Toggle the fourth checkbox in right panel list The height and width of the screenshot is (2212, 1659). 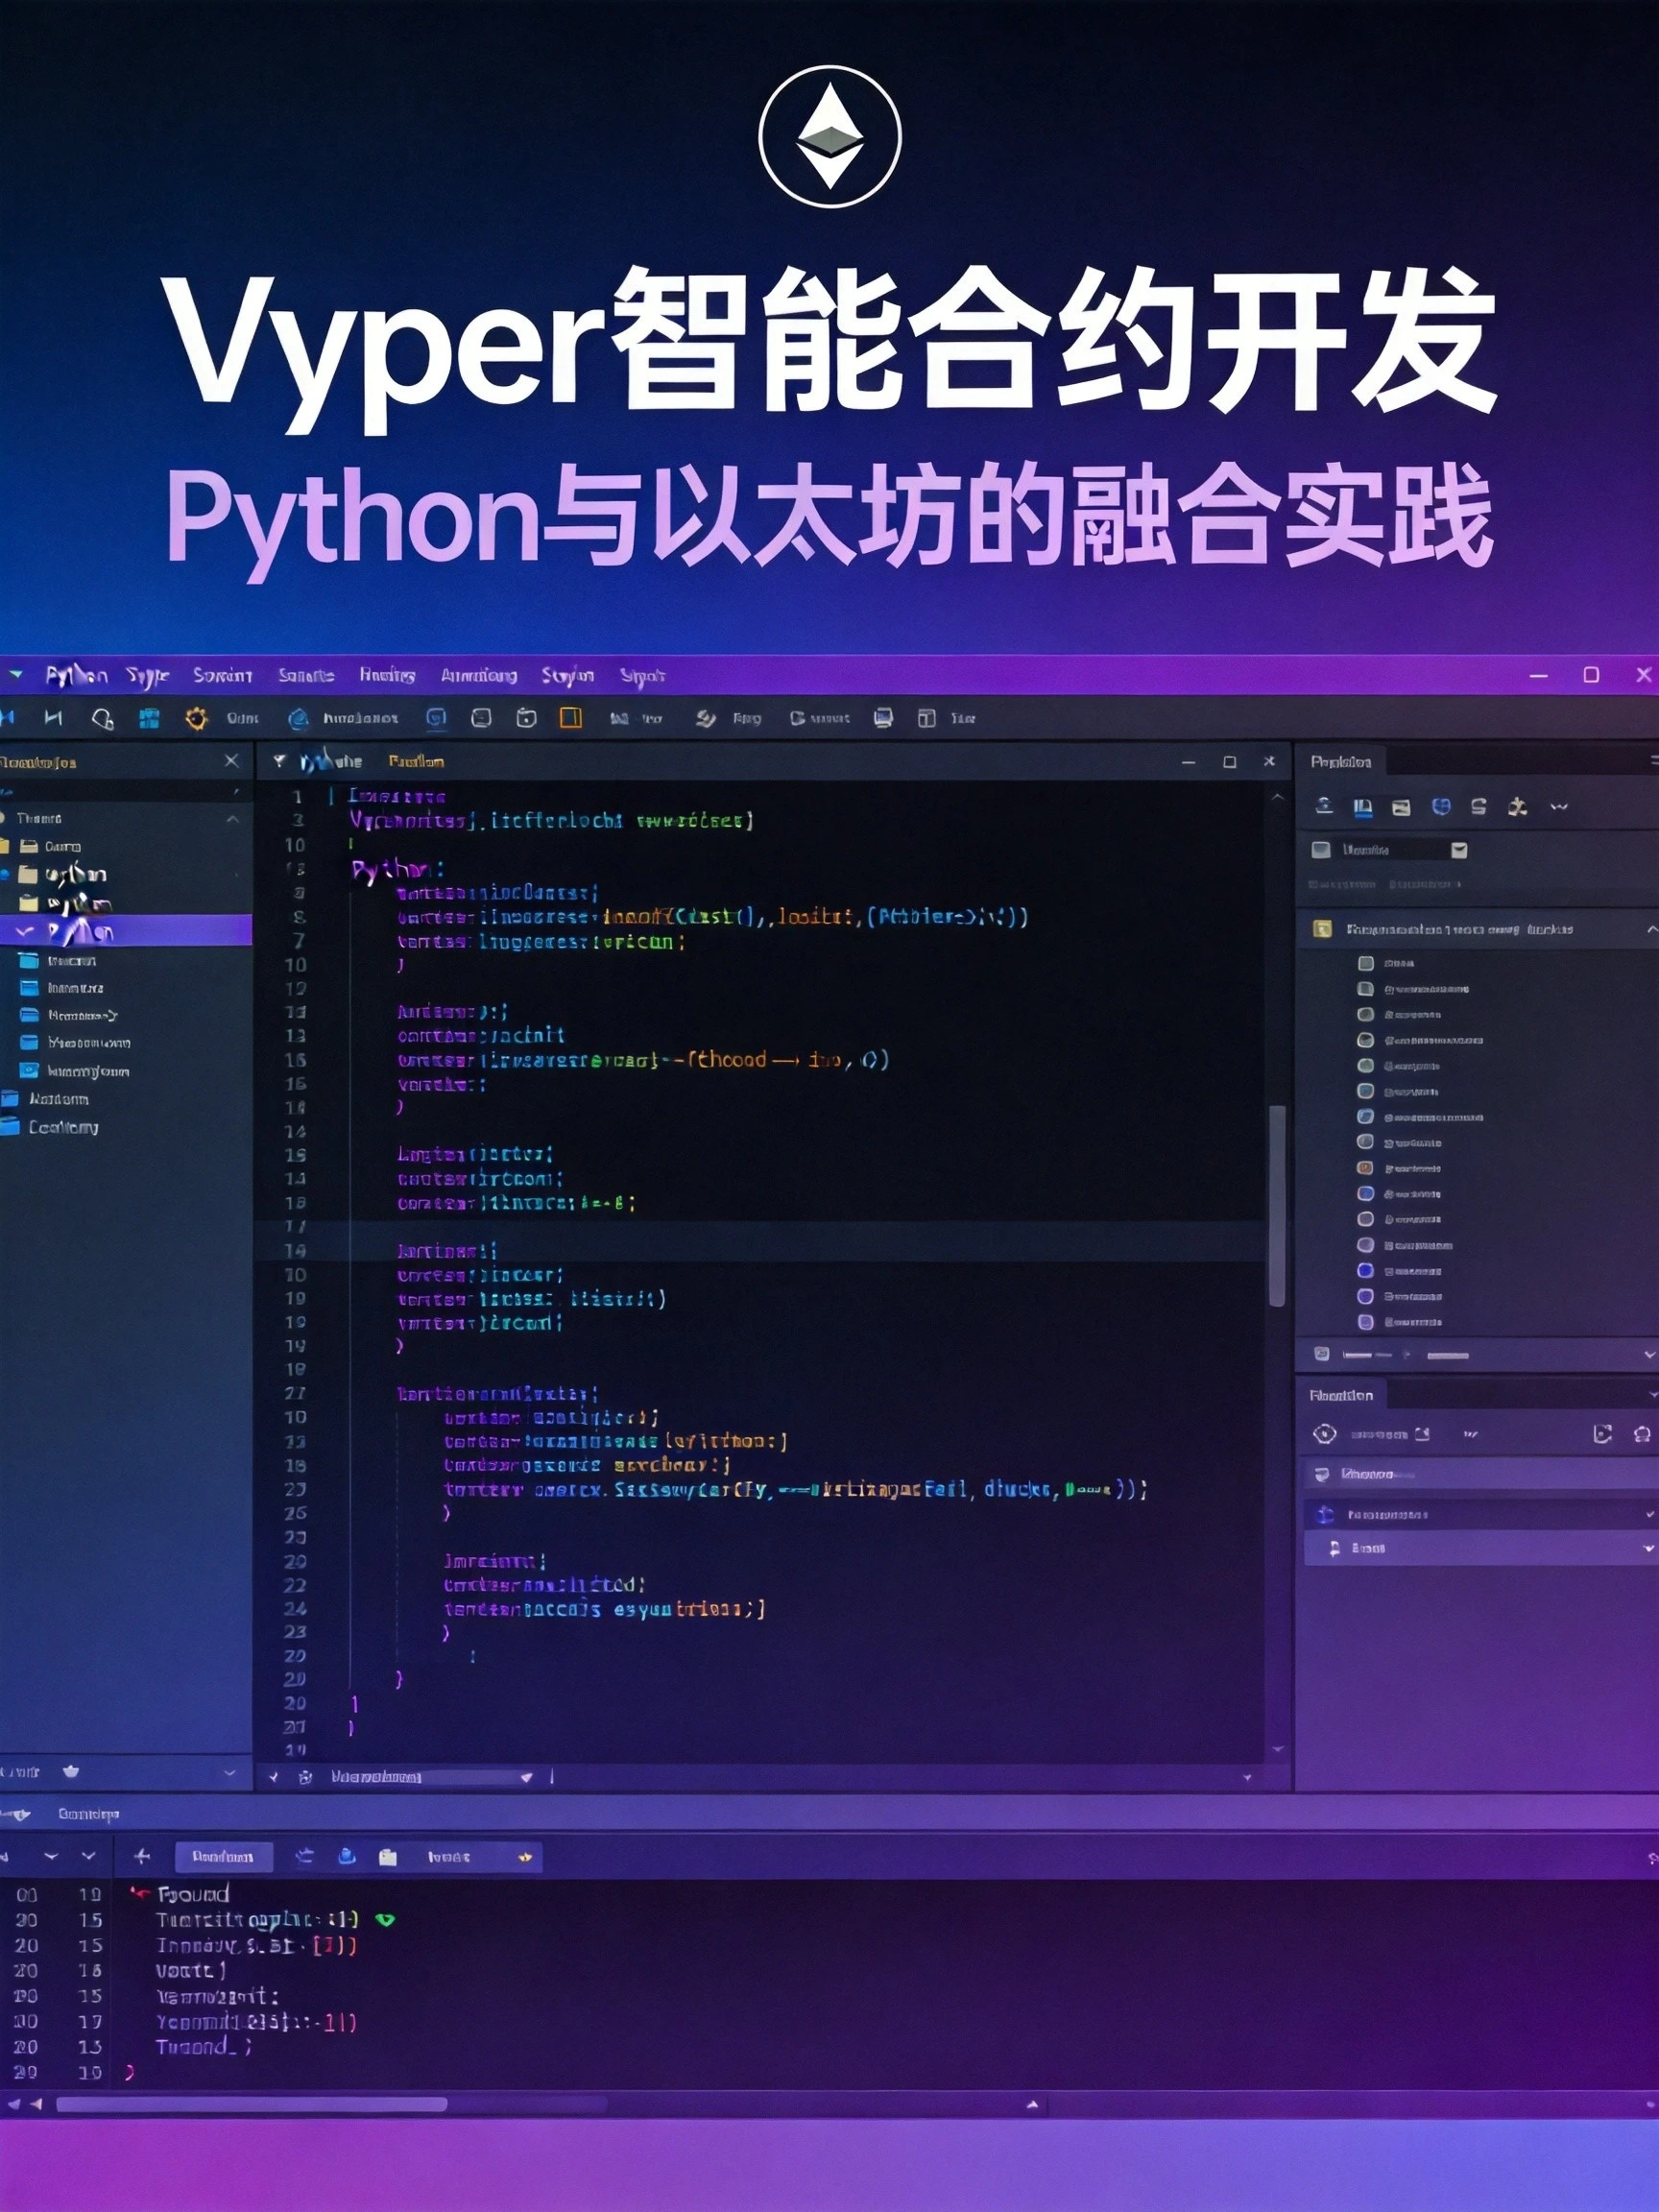click(1365, 1040)
